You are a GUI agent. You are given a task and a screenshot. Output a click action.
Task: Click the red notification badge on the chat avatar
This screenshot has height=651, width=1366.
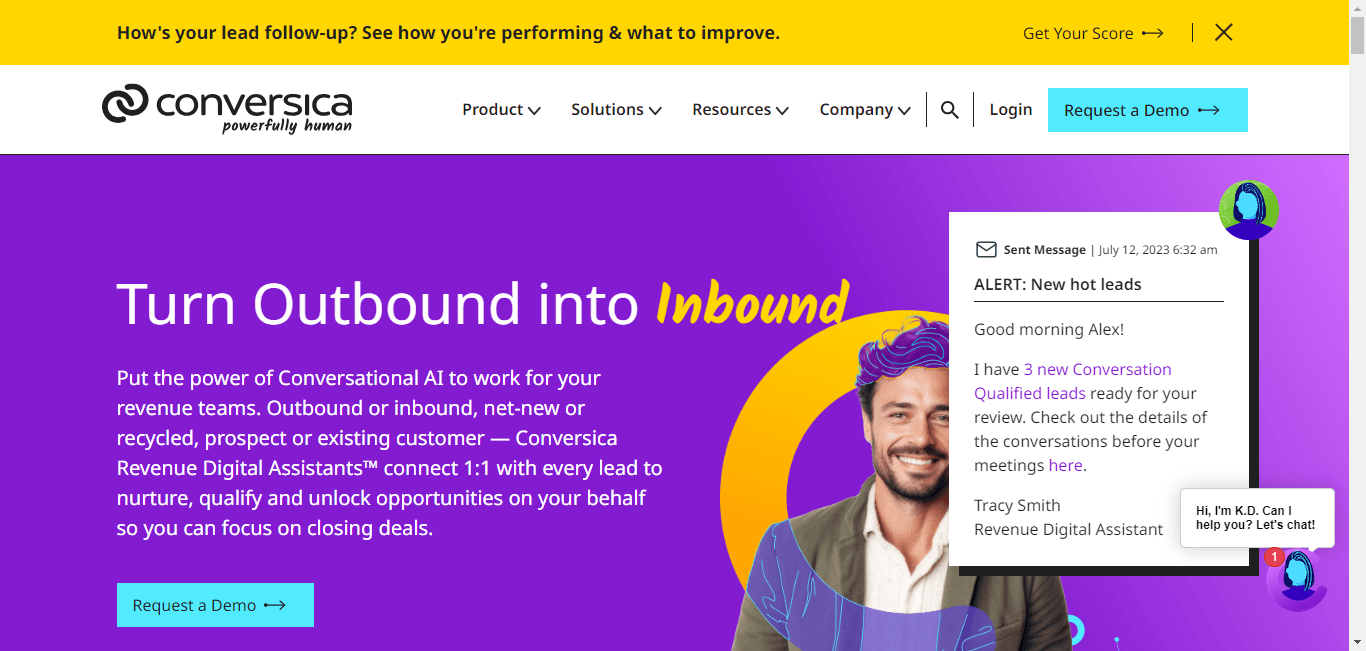click(x=1275, y=559)
